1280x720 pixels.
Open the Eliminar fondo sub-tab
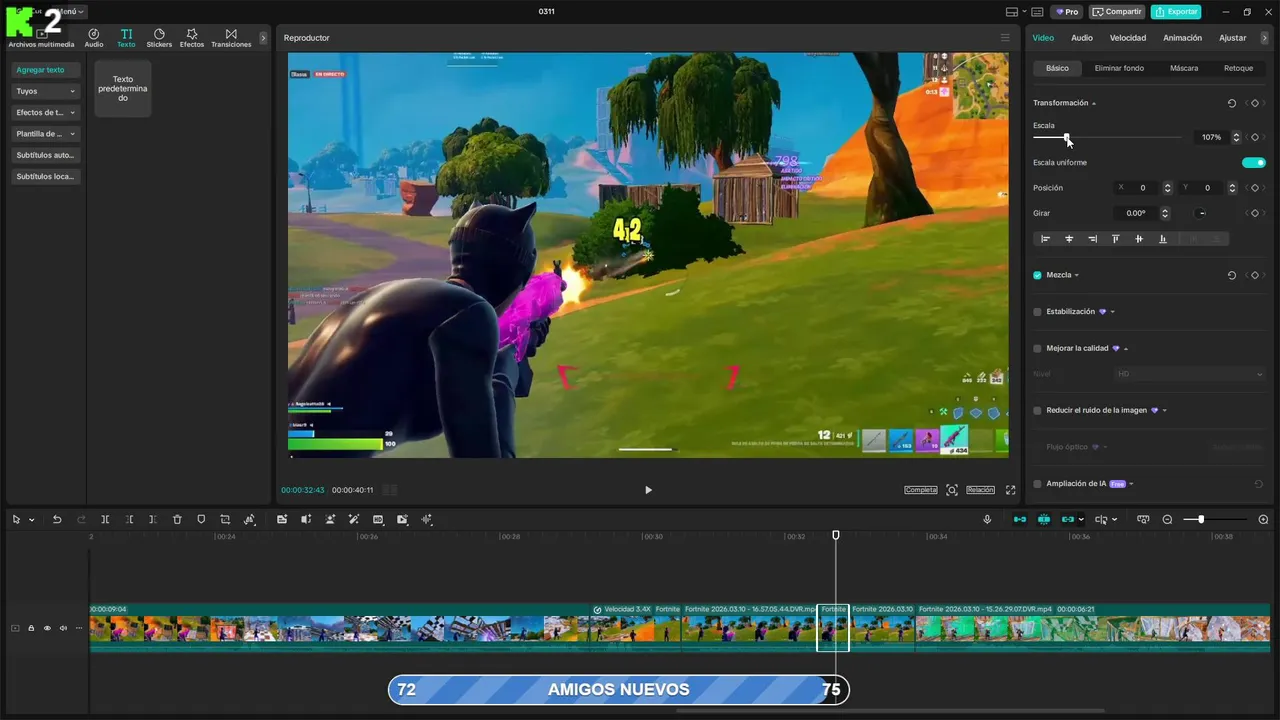1119,68
